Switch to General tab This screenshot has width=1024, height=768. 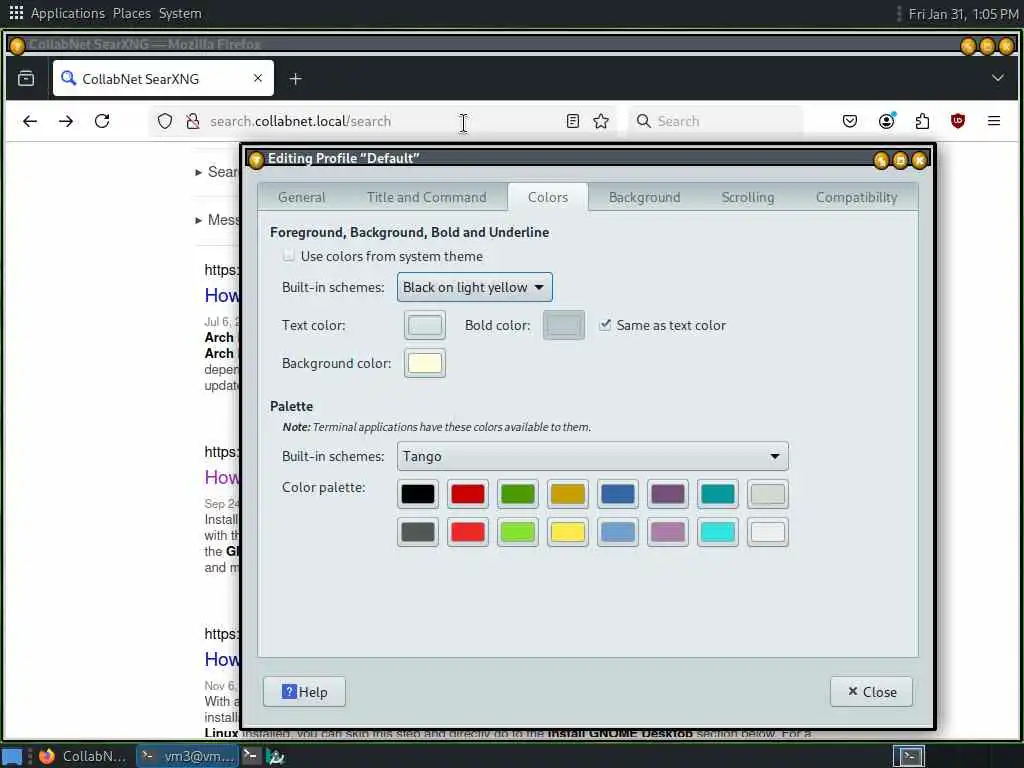301,197
